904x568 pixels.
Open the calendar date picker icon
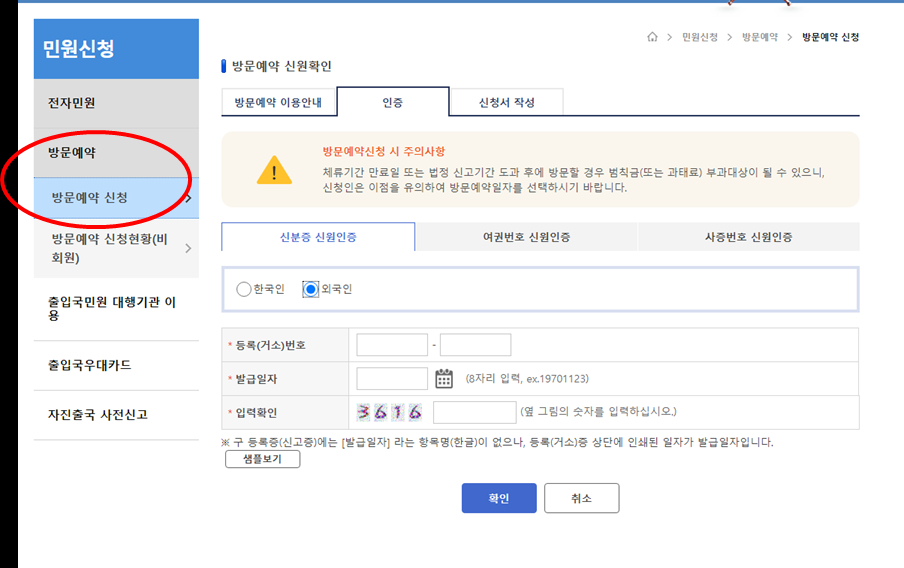445,379
